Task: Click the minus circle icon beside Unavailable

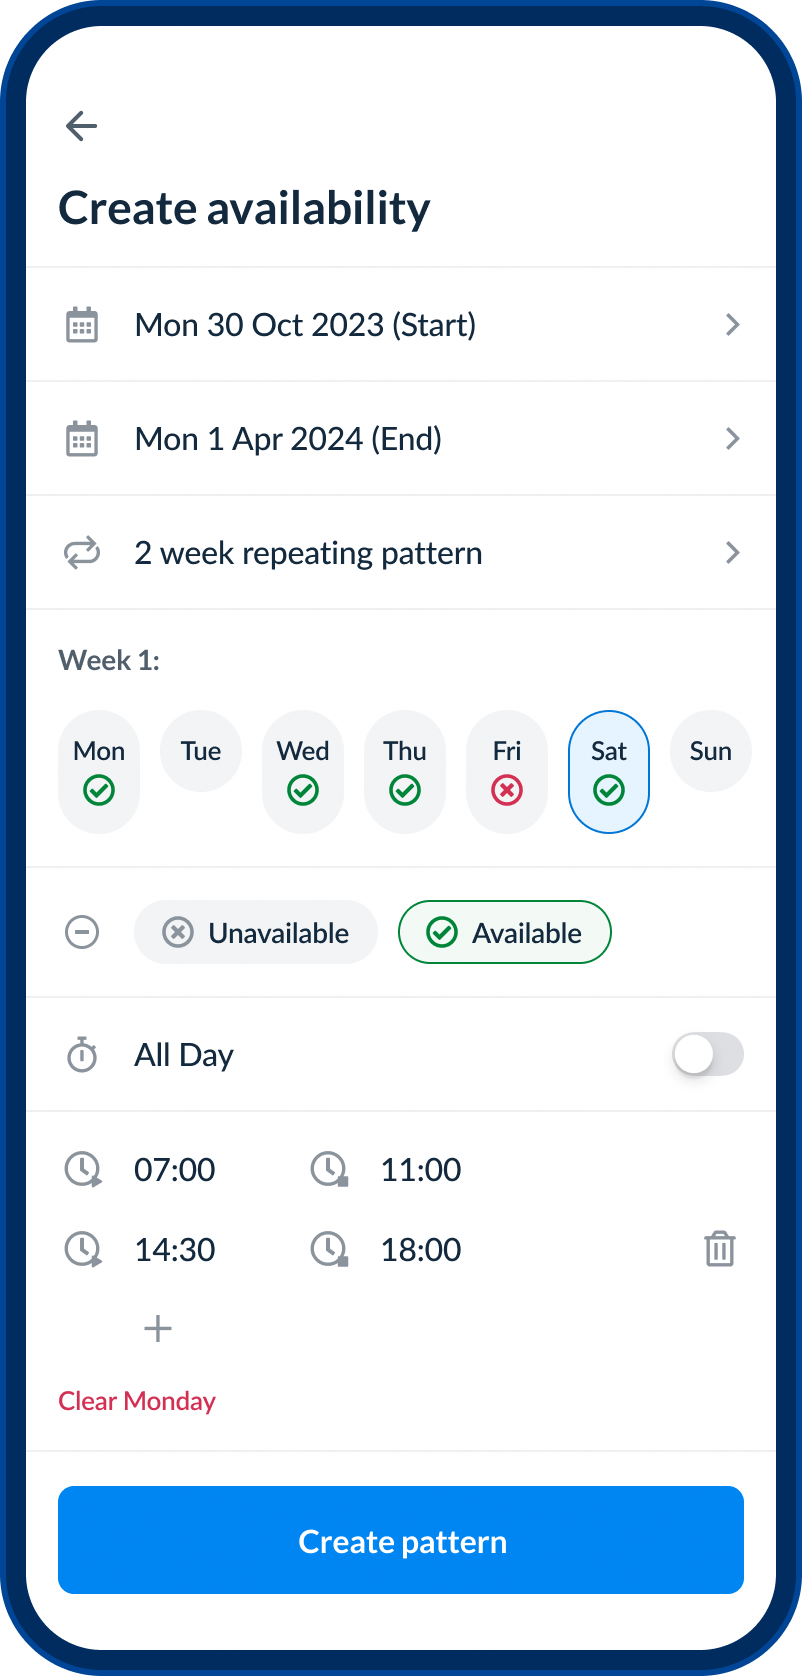Action: (x=82, y=933)
